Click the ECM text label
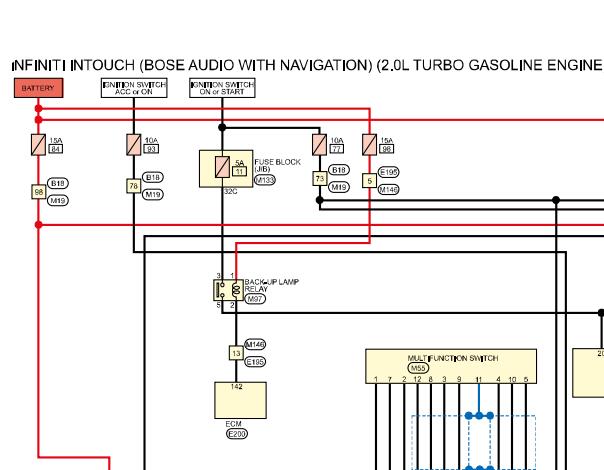The image size is (604, 470). [x=233, y=424]
